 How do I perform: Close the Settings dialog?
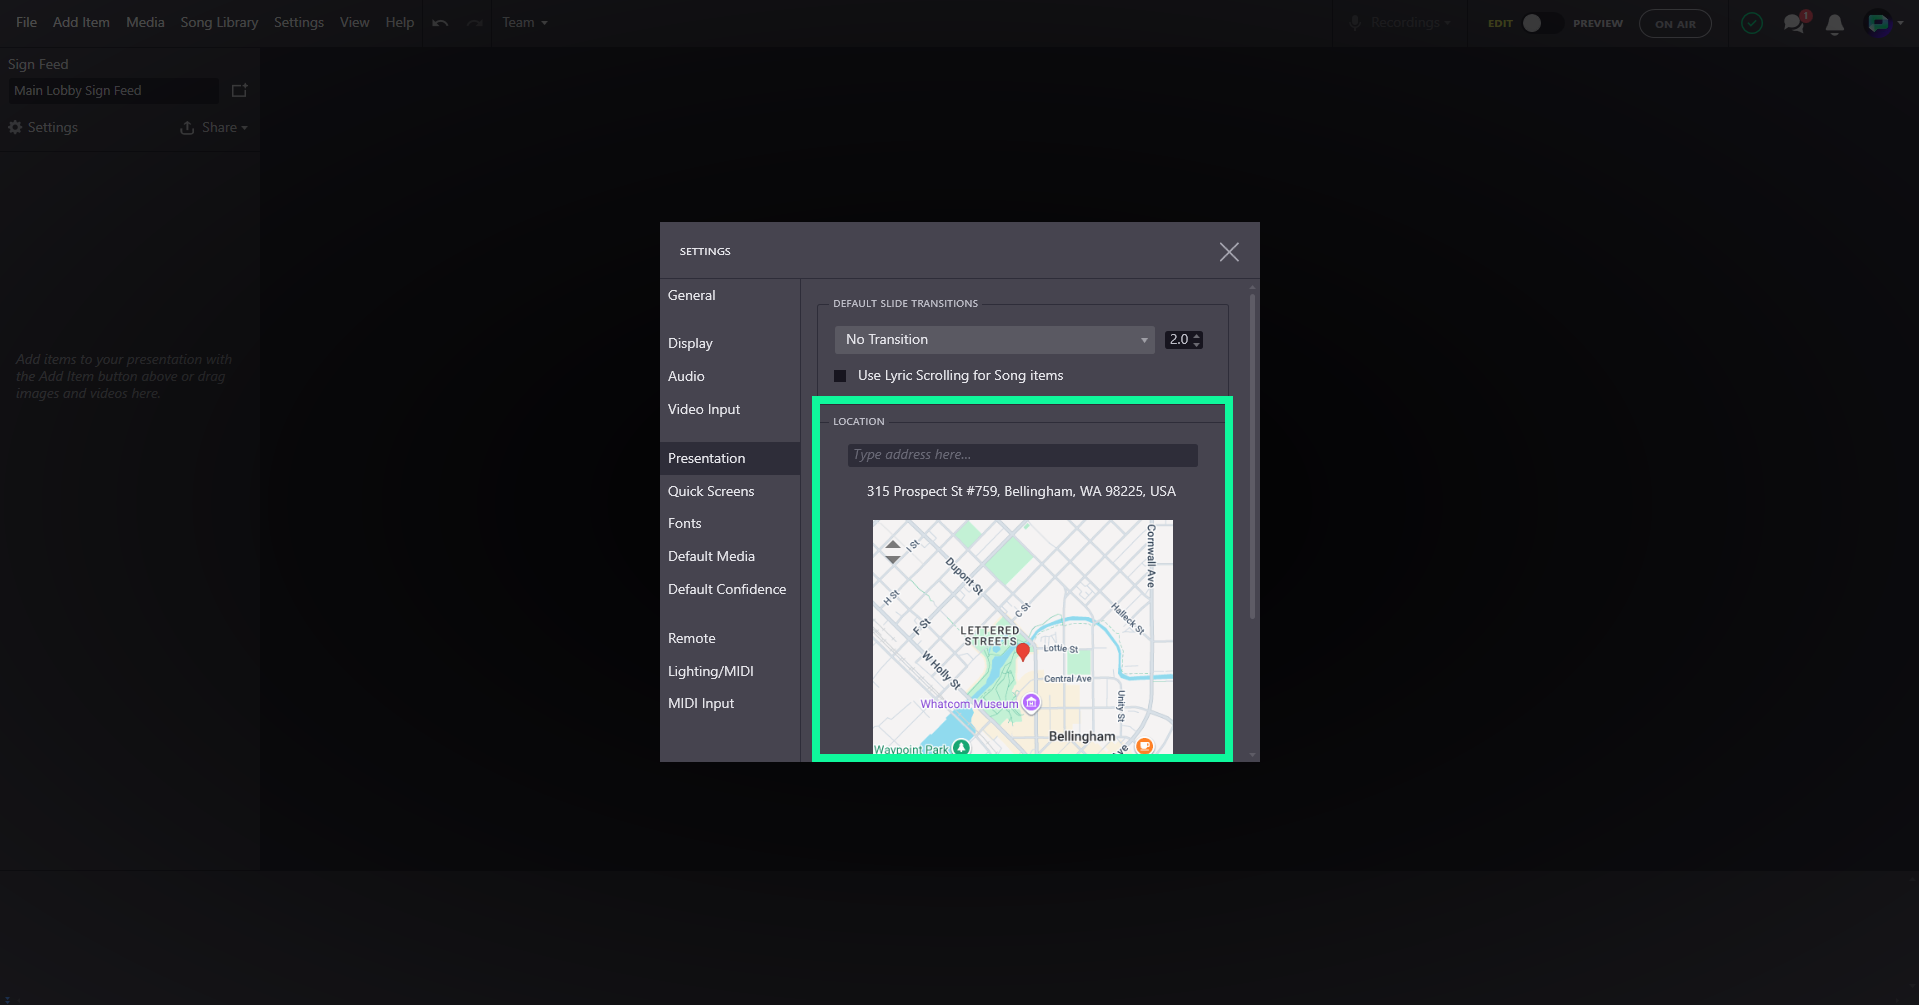[x=1229, y=252]
